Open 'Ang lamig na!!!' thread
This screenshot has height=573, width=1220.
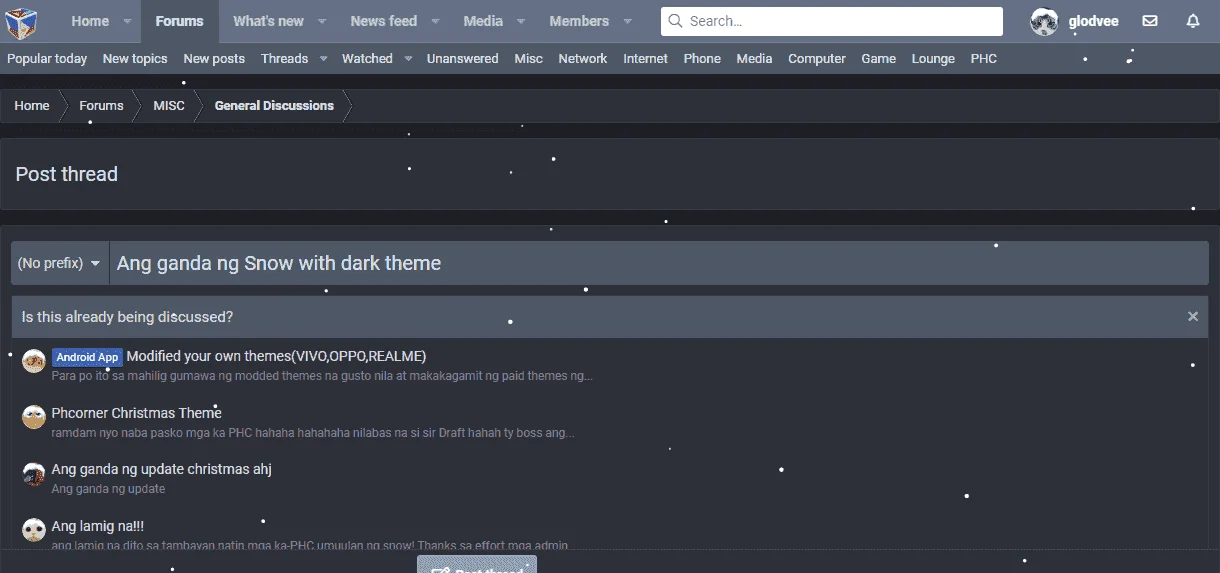[x=98, y=526]
